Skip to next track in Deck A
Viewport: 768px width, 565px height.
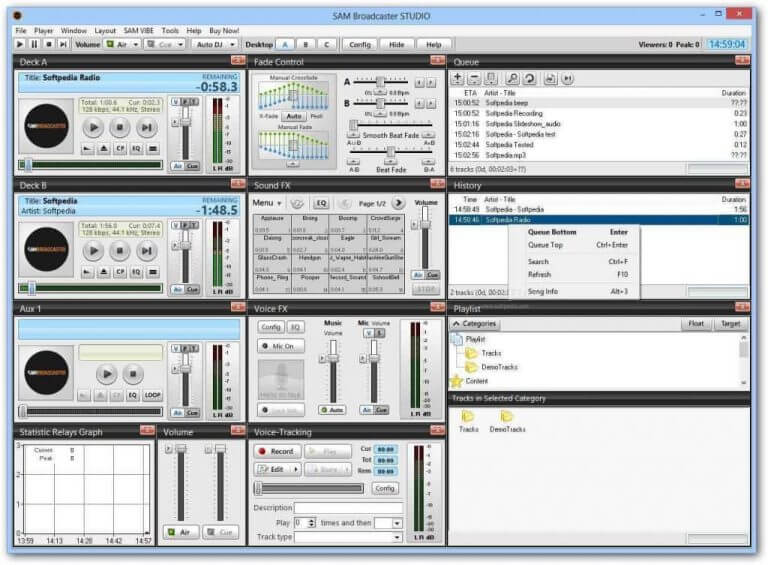click(146, 128)
